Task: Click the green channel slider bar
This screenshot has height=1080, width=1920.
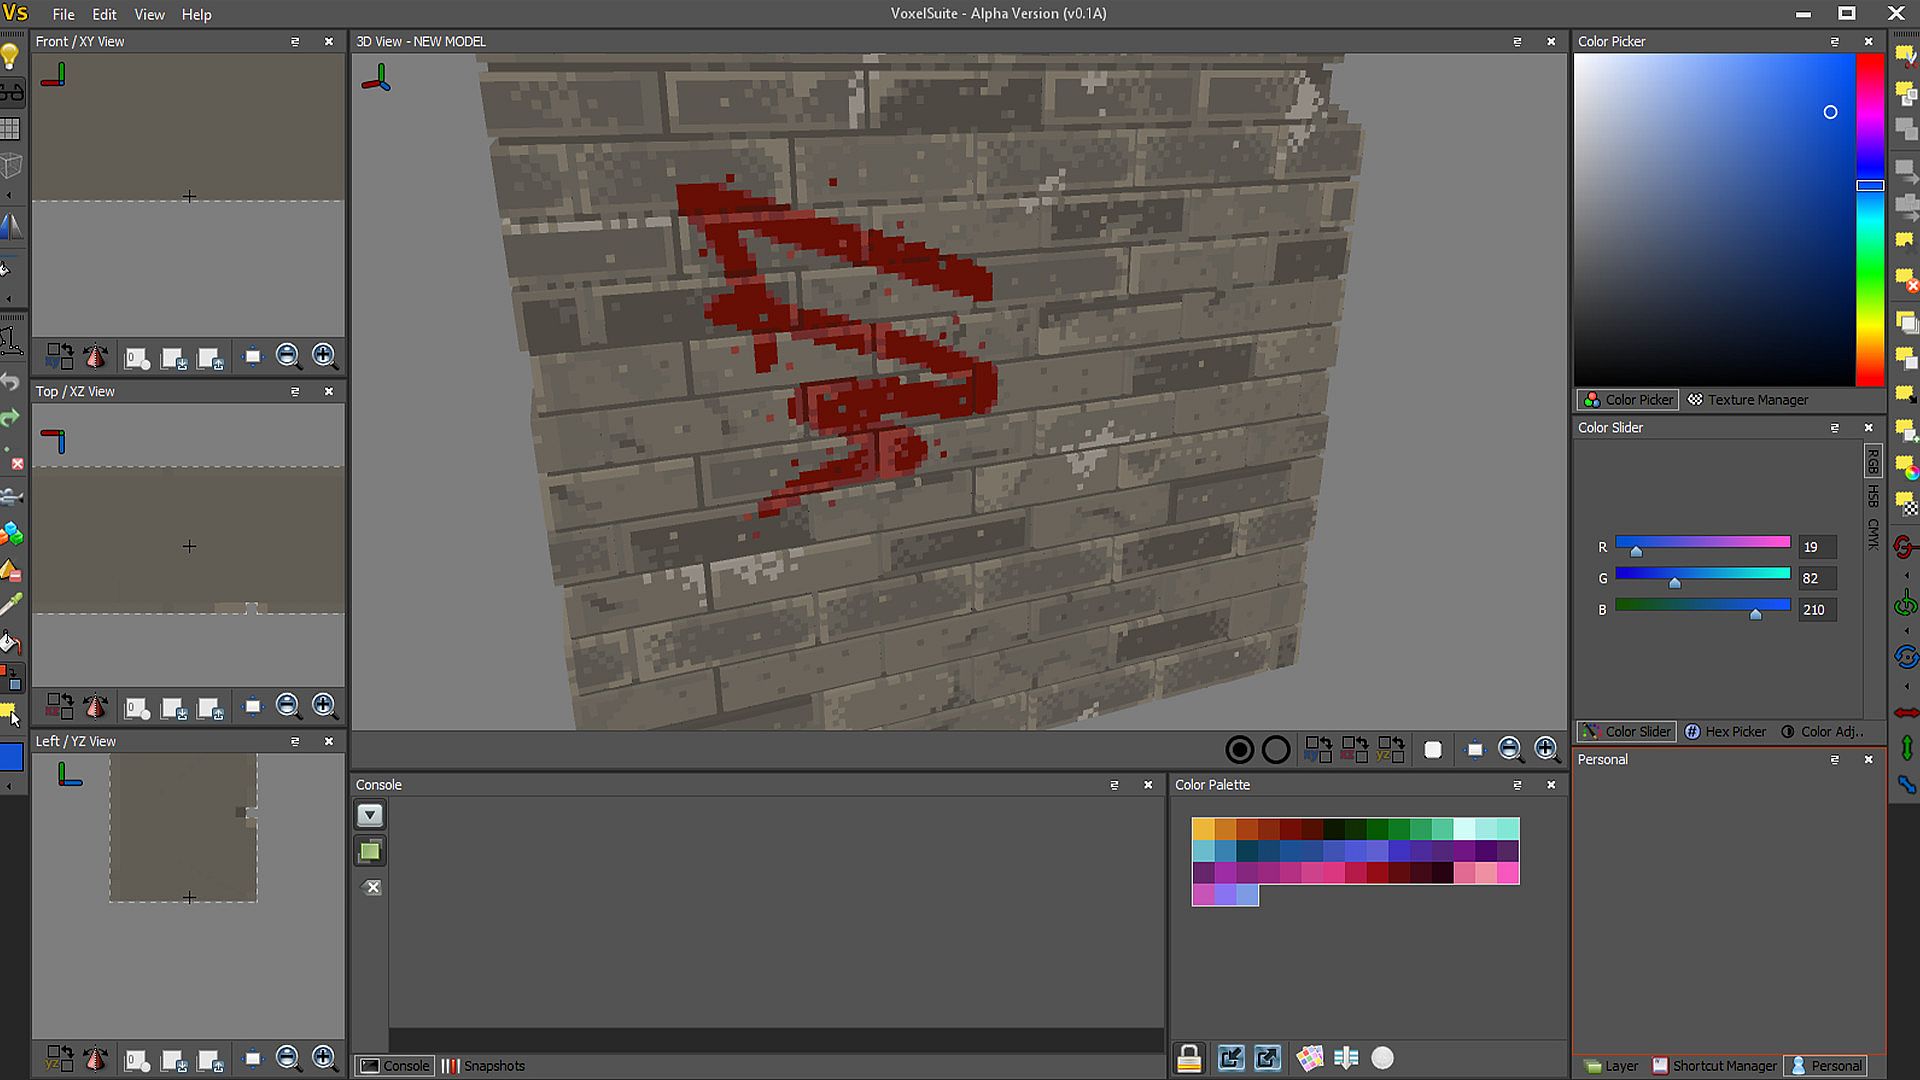Action: tap(1702, 573)
